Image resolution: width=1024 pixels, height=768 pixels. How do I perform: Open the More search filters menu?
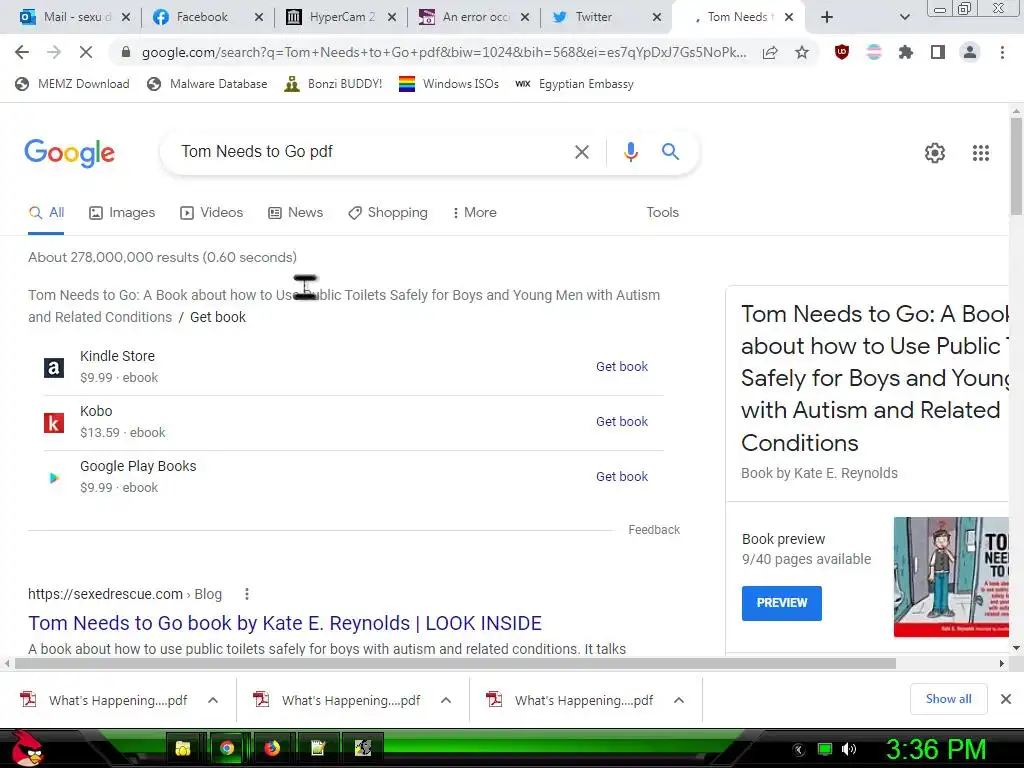point(474,213)
